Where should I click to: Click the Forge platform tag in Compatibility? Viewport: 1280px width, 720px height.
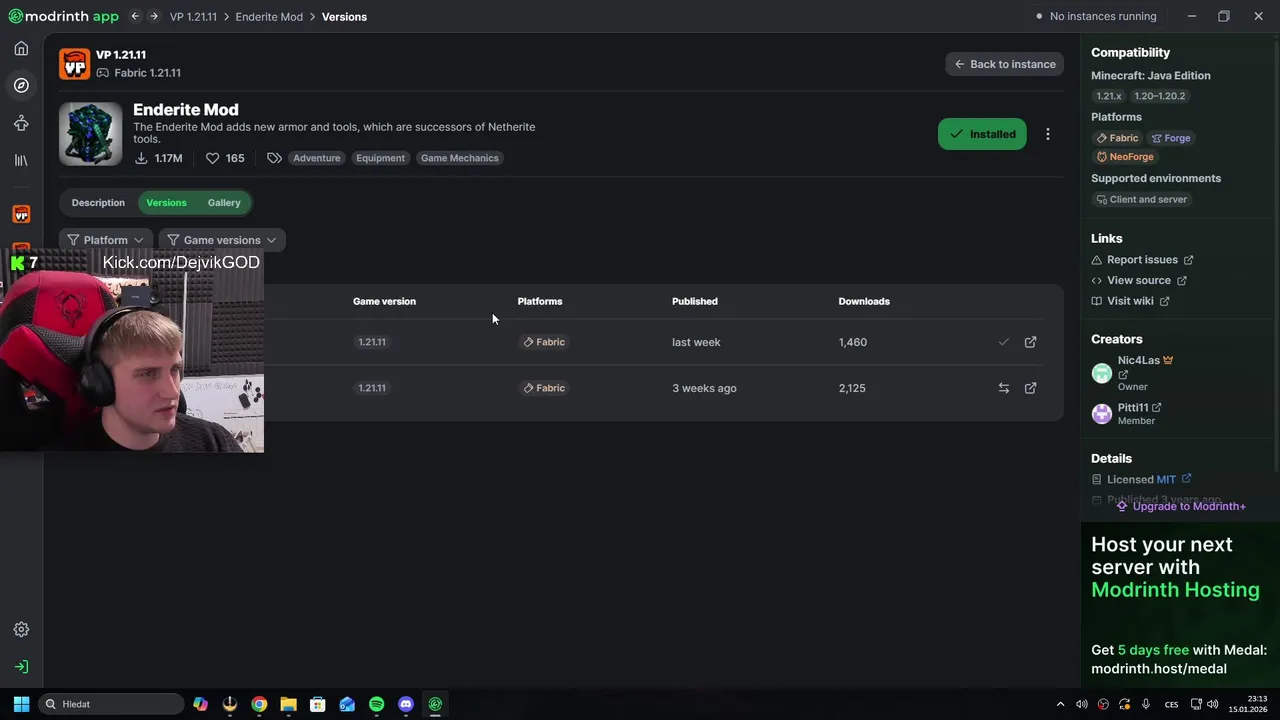pos(1171,138)
